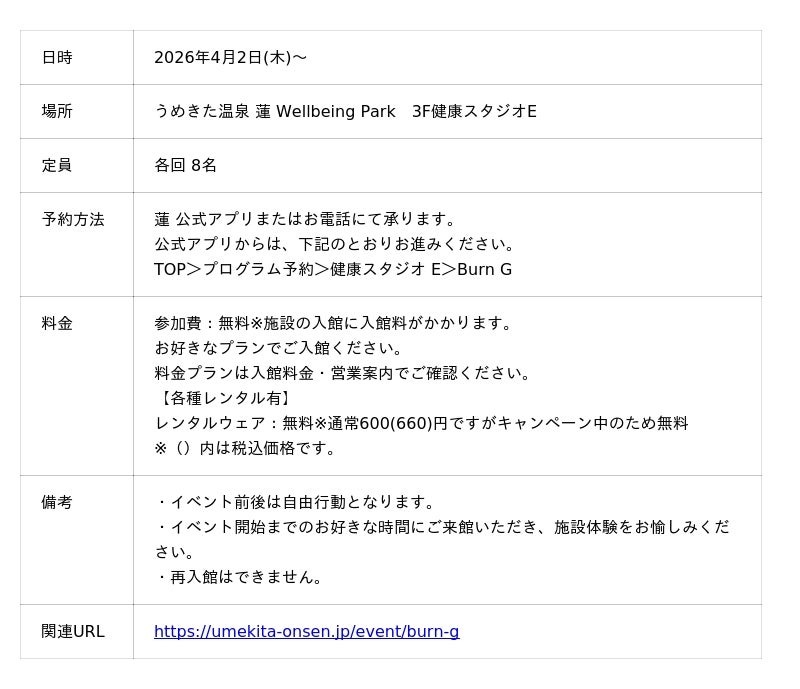Select the capacity text 各回 8名
The image size is (800, 689).
185,166
